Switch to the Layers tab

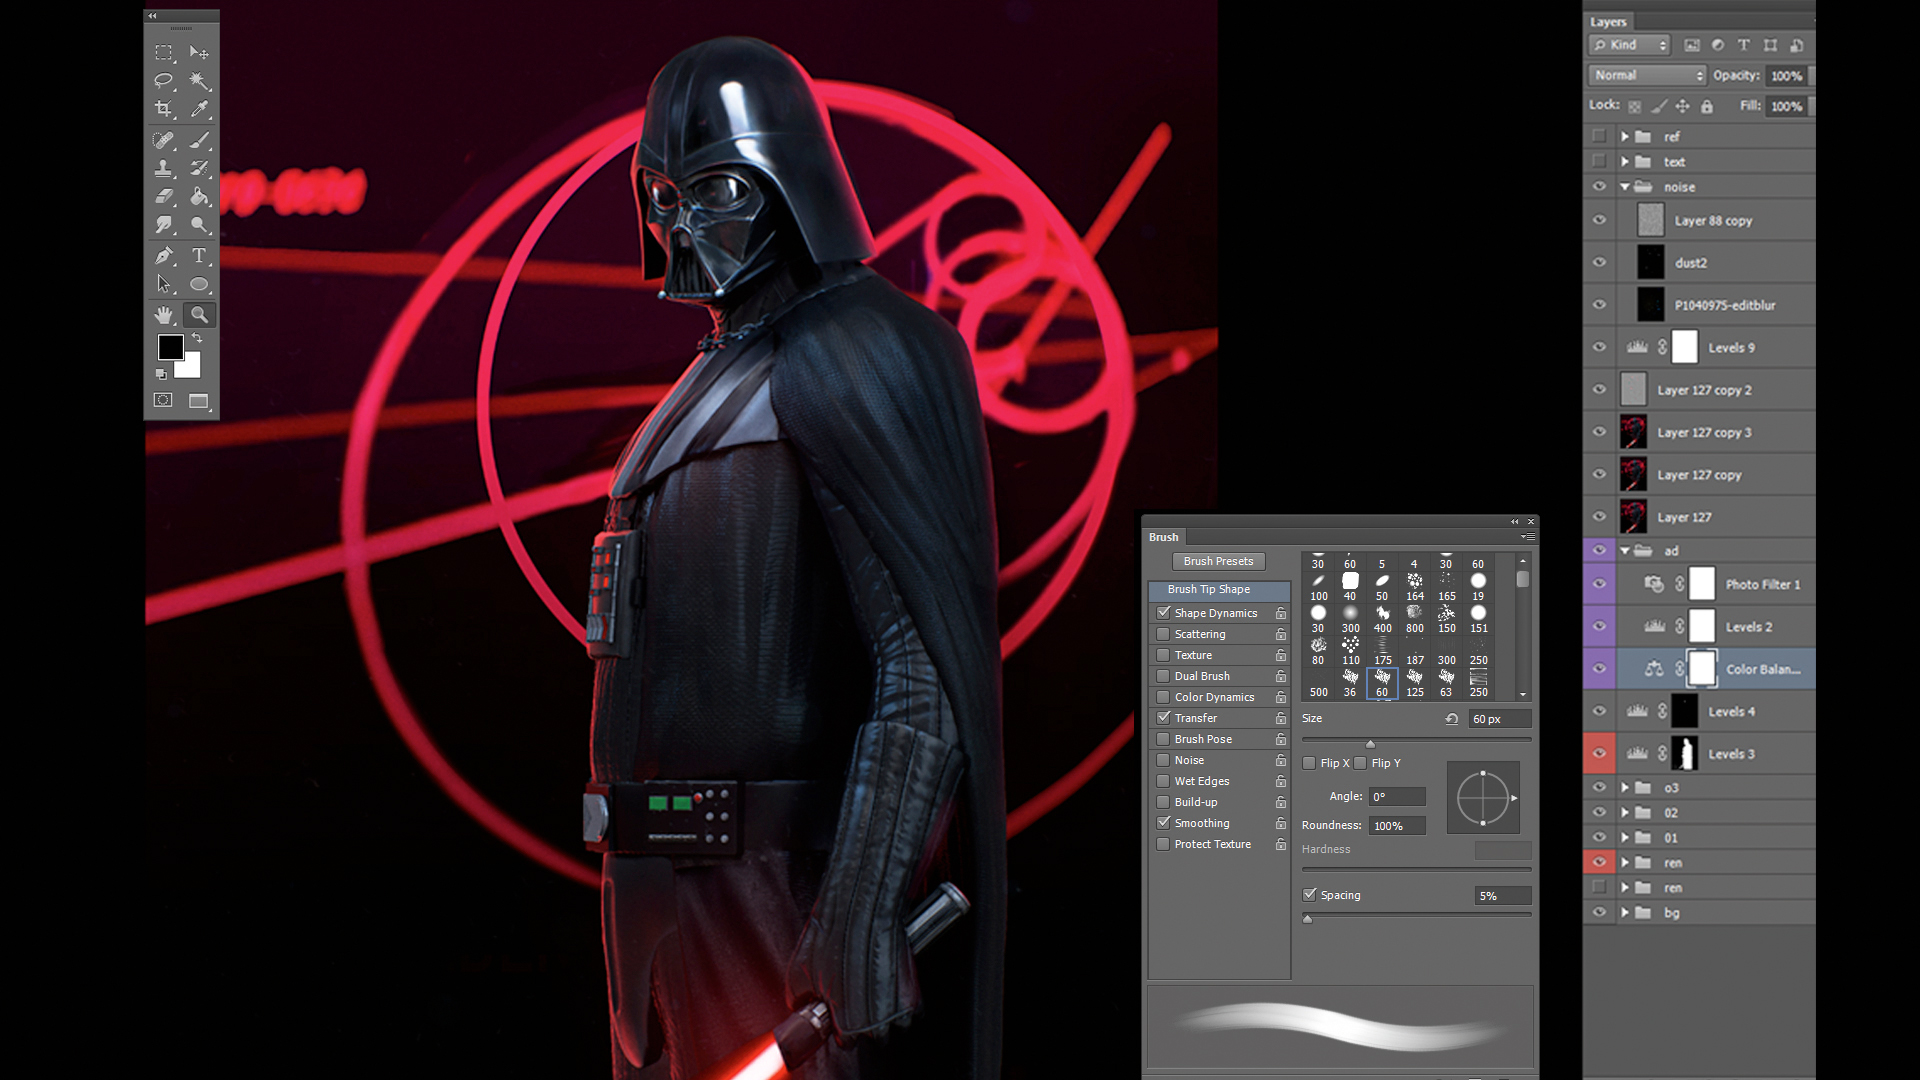pyautogui.click(x=1608, y=22)
